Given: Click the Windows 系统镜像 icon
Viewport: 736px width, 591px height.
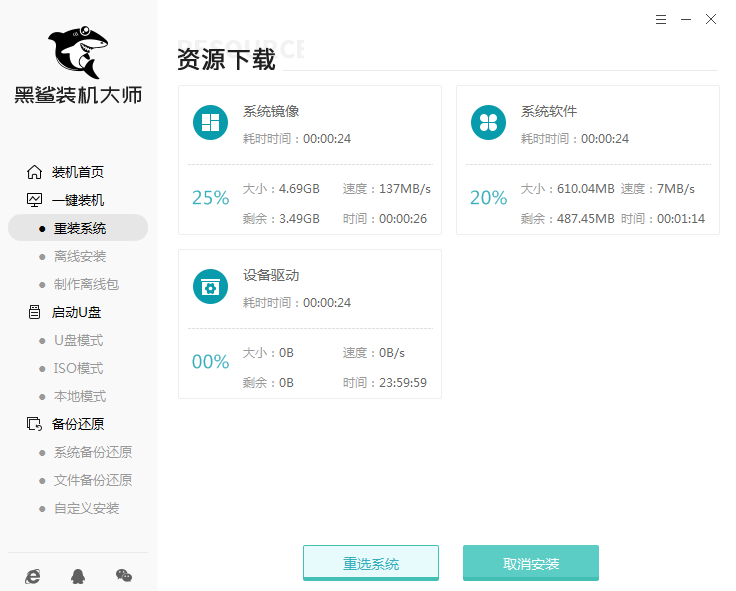Looking at the screenshot, I should (210, 123).
